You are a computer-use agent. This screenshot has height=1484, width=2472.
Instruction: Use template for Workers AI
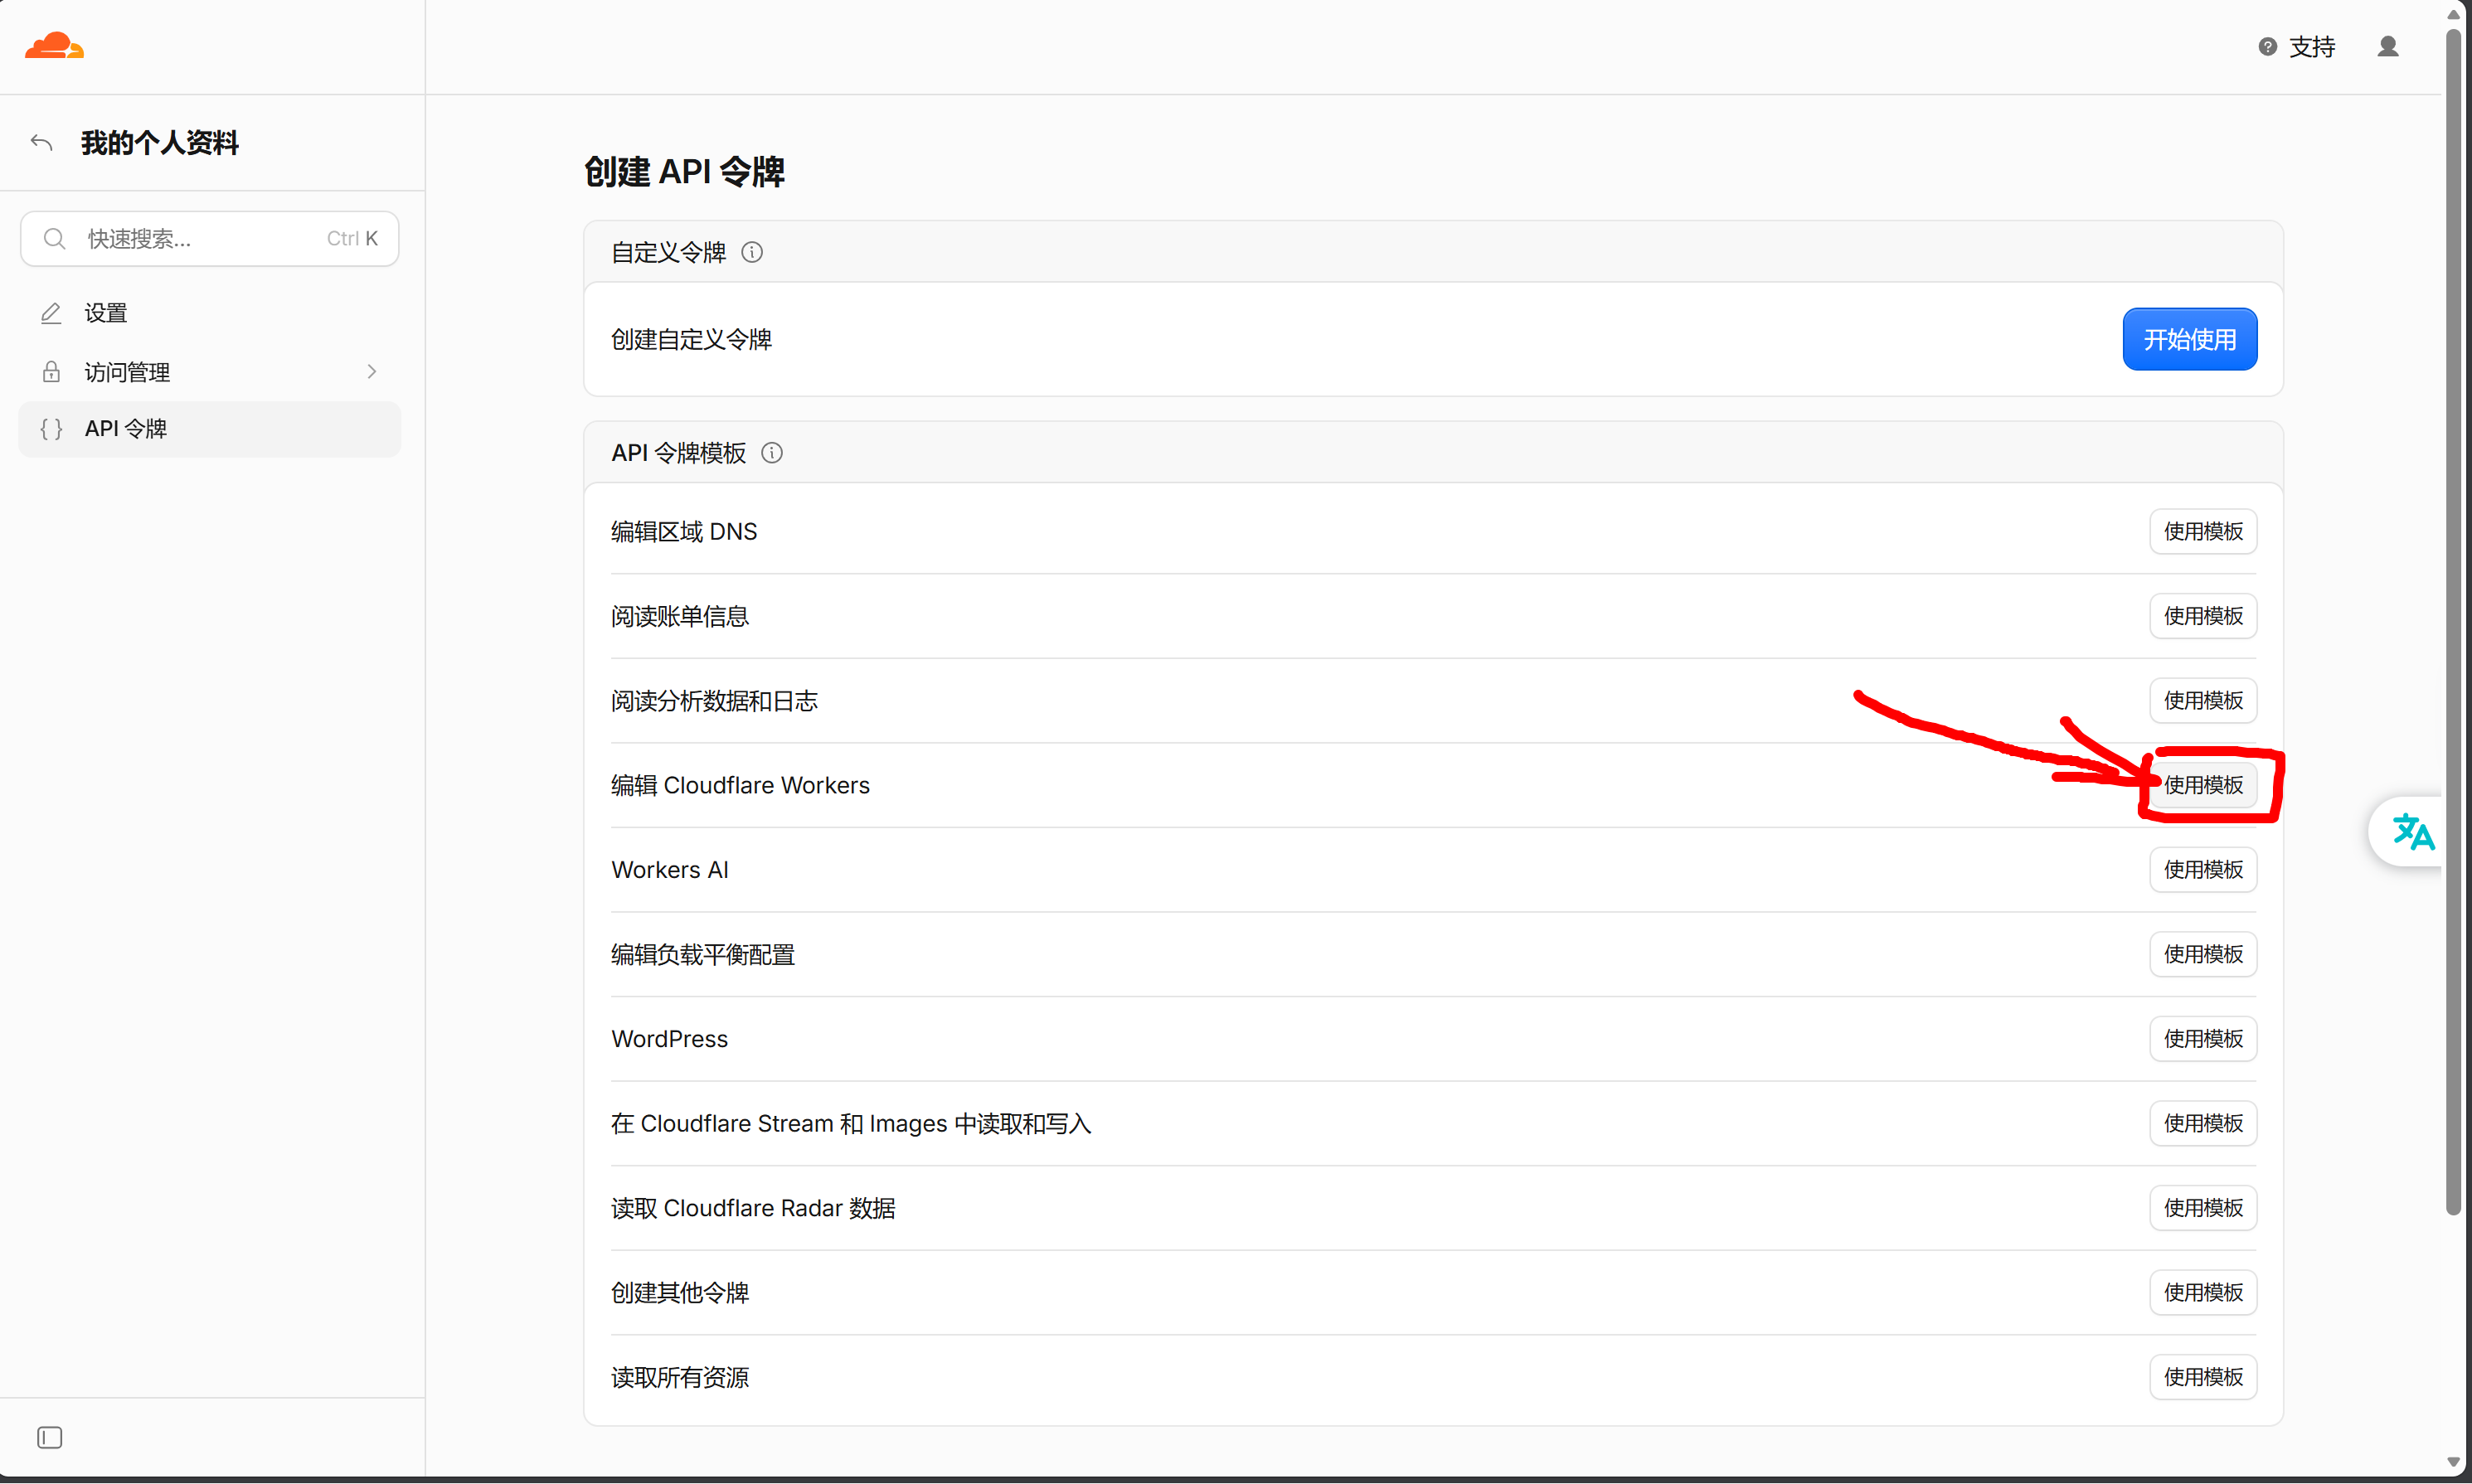point(2202,870)
